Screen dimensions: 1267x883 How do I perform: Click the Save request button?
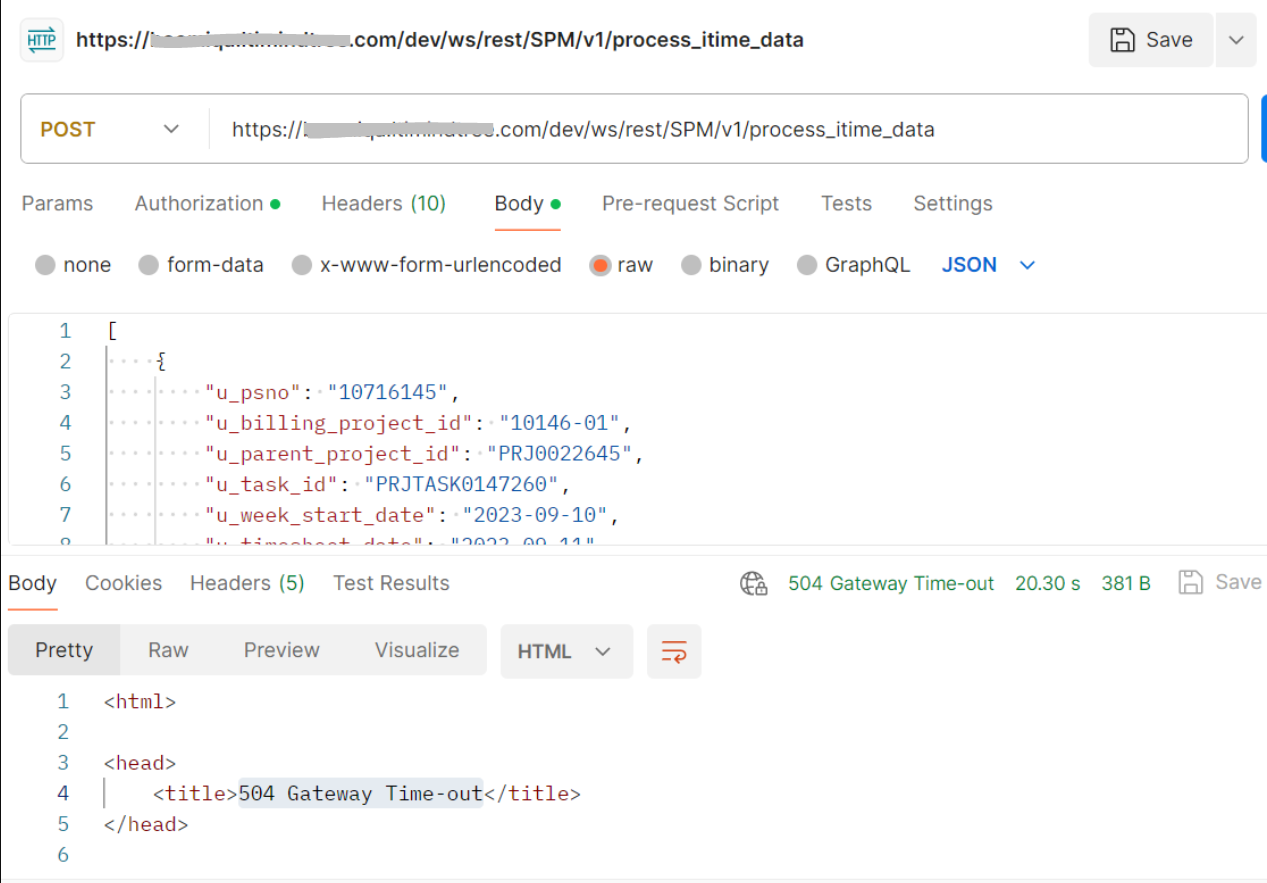(x=1151, y=40)
